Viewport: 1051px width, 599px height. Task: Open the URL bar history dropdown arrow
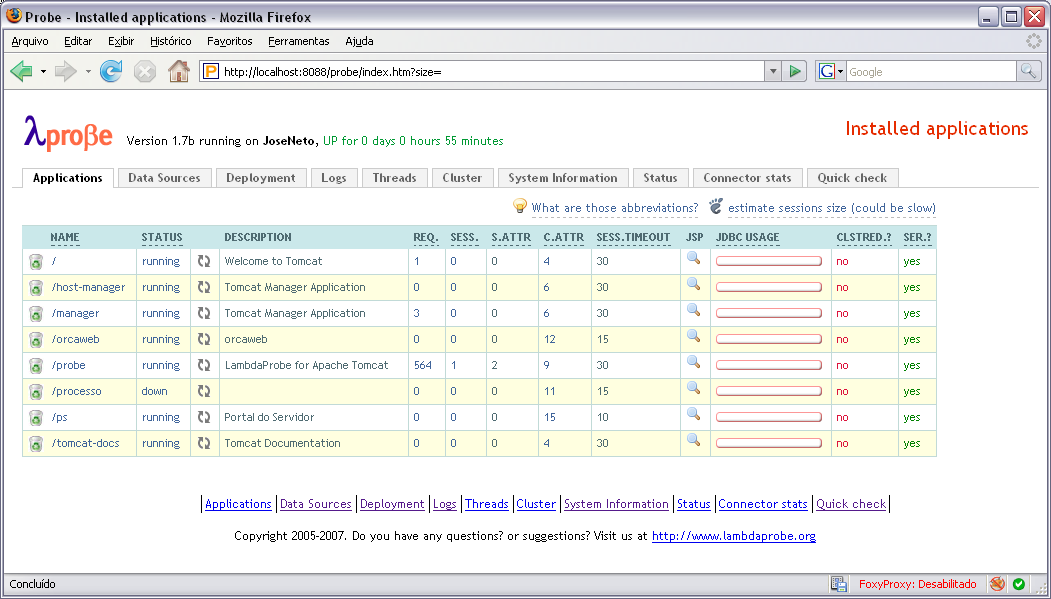(772, 71)
